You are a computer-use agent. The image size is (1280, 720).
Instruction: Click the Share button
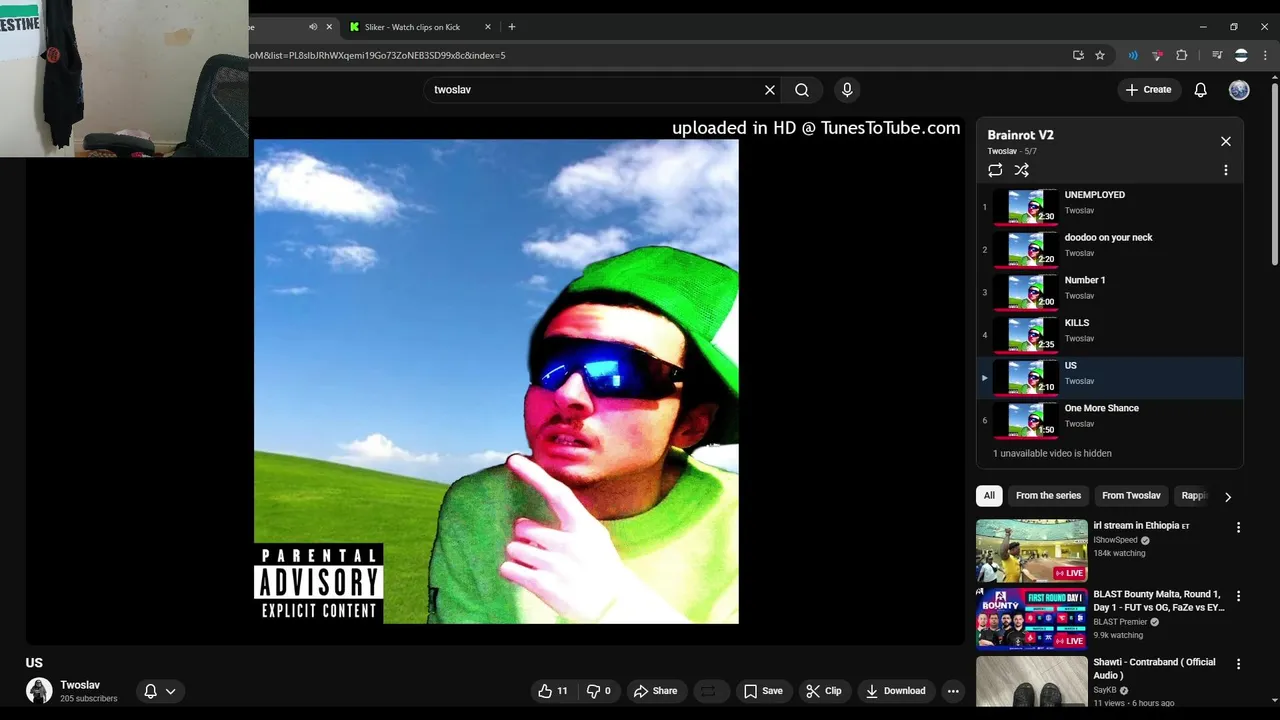655,691
